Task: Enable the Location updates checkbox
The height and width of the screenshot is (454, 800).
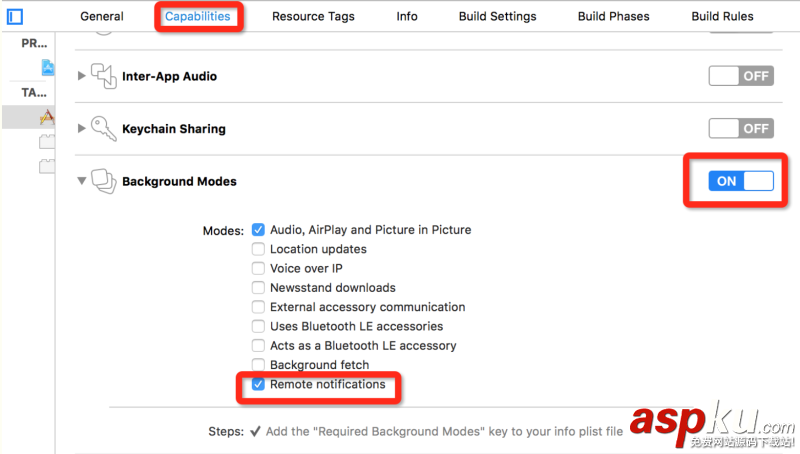Action: point(259,249)
